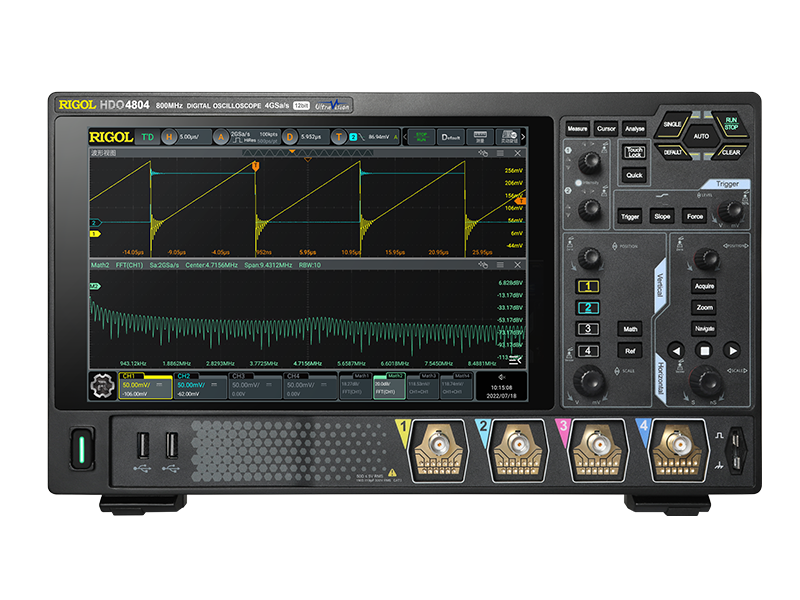Open the settings gear icon on screen

click(102, 386)
